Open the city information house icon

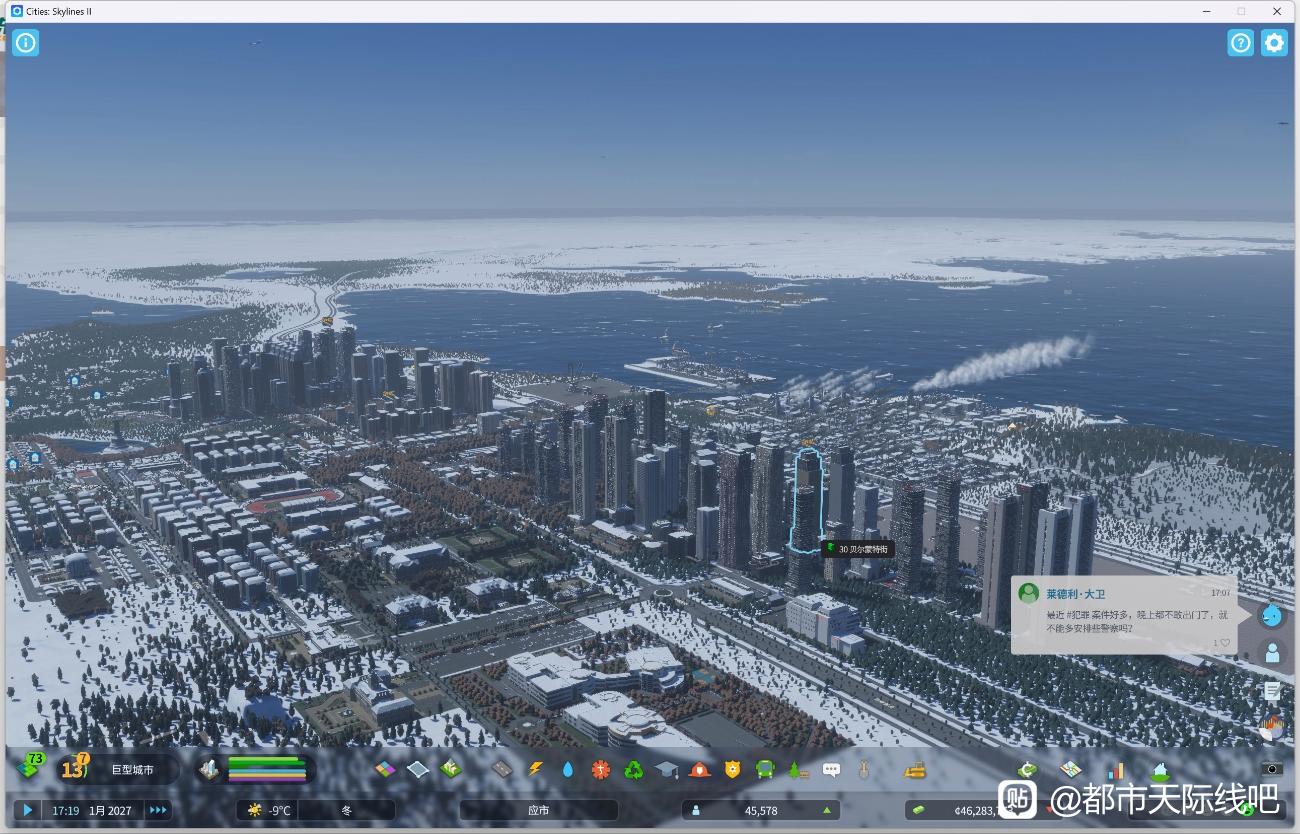click(x=1159, y=769)
